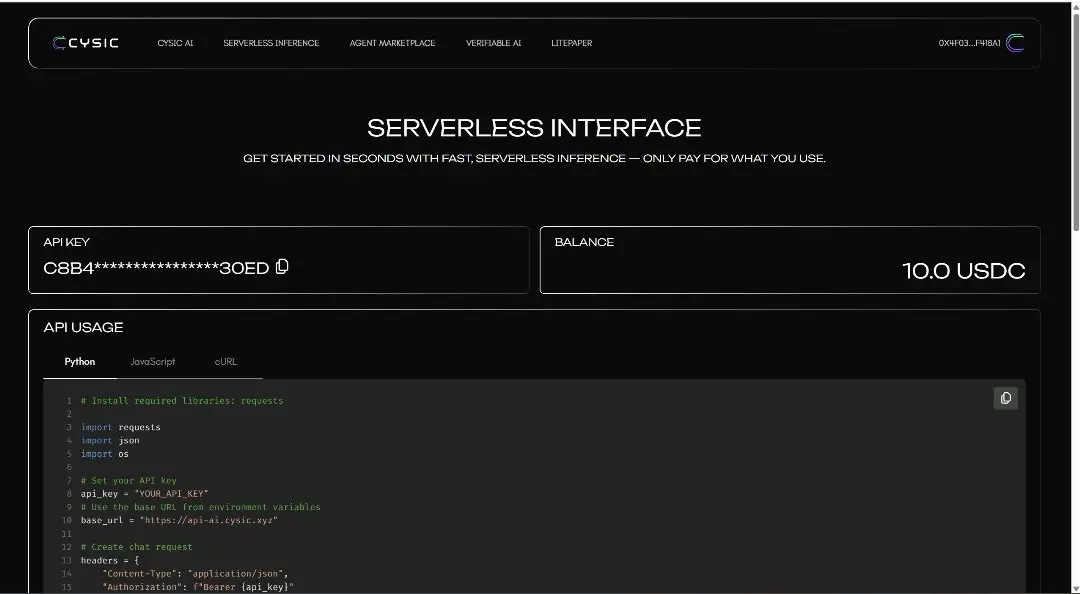Click the masked API key text
This screenshot has height=594, width=1080.
156,268
